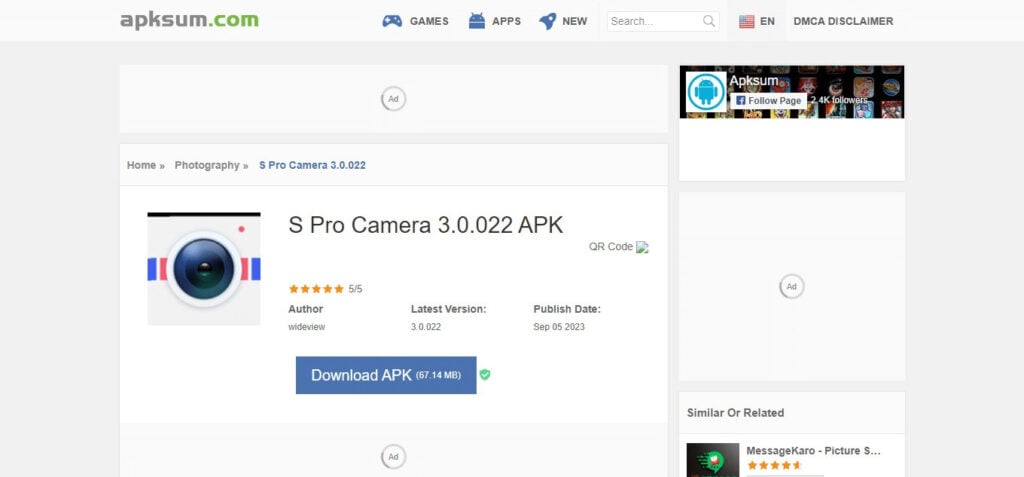The width and height of the screenshot is (1024, 477).
Task: Click the version value 3.0.022
Action: tap(426, 327)
